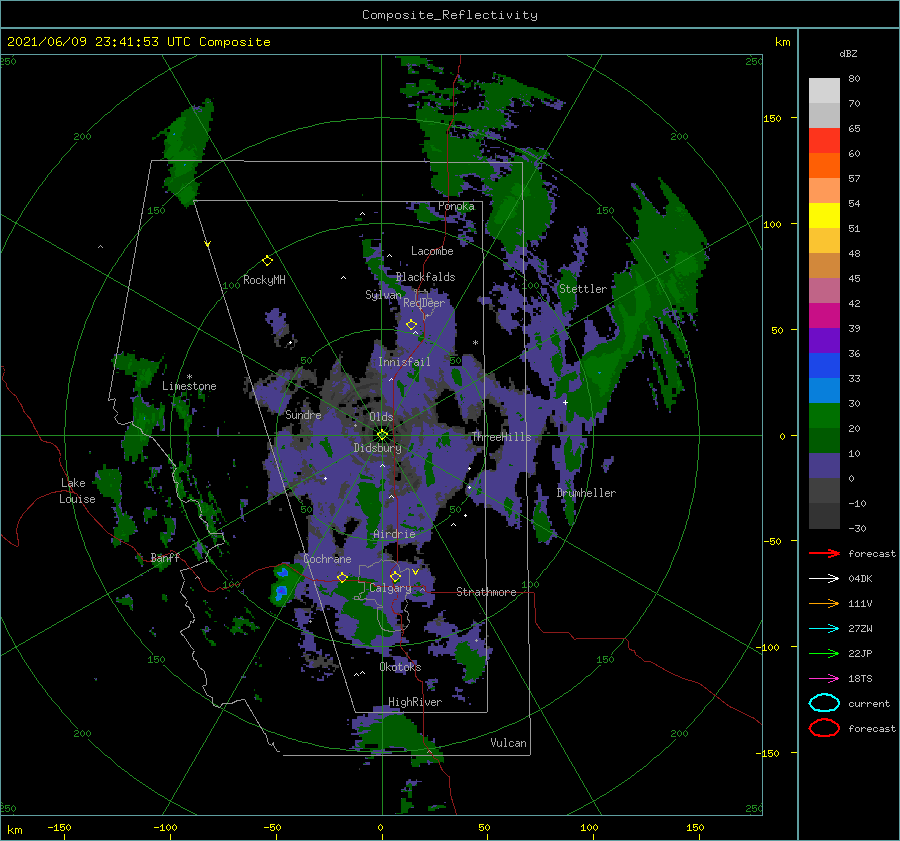
Task: Click the Airdrie label
Action: click(x=394, y=534)
